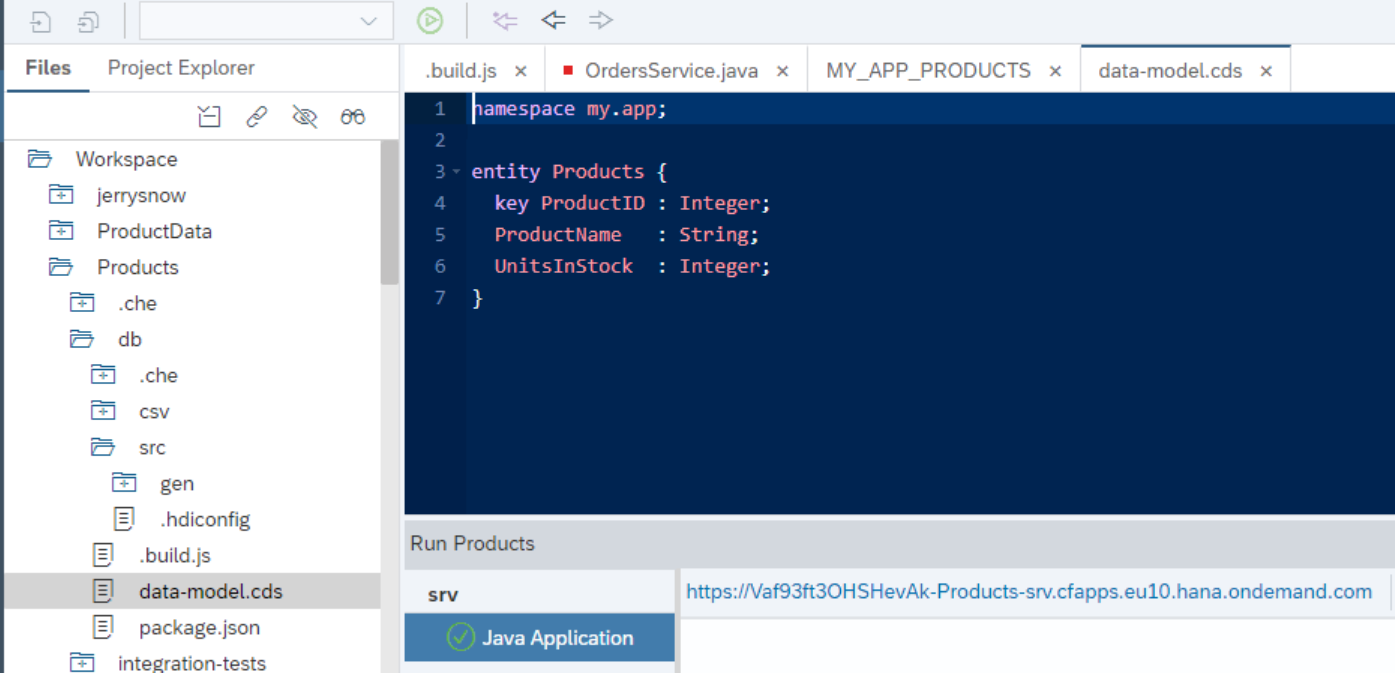Screen dimensions: 1395x673
Task: Switch to the Project Explorer tab
Action: click(x=181, y=68)
